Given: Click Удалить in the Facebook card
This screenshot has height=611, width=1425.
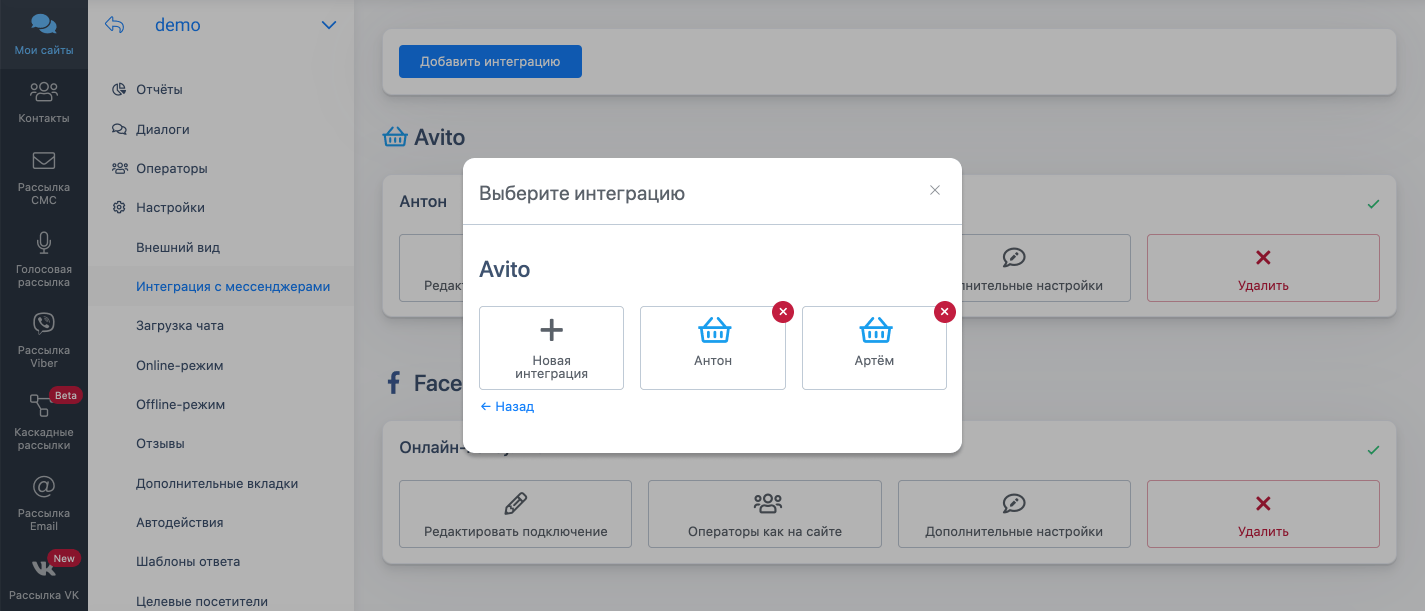Looking at the screenshot, I should (x=1263, y=514).
